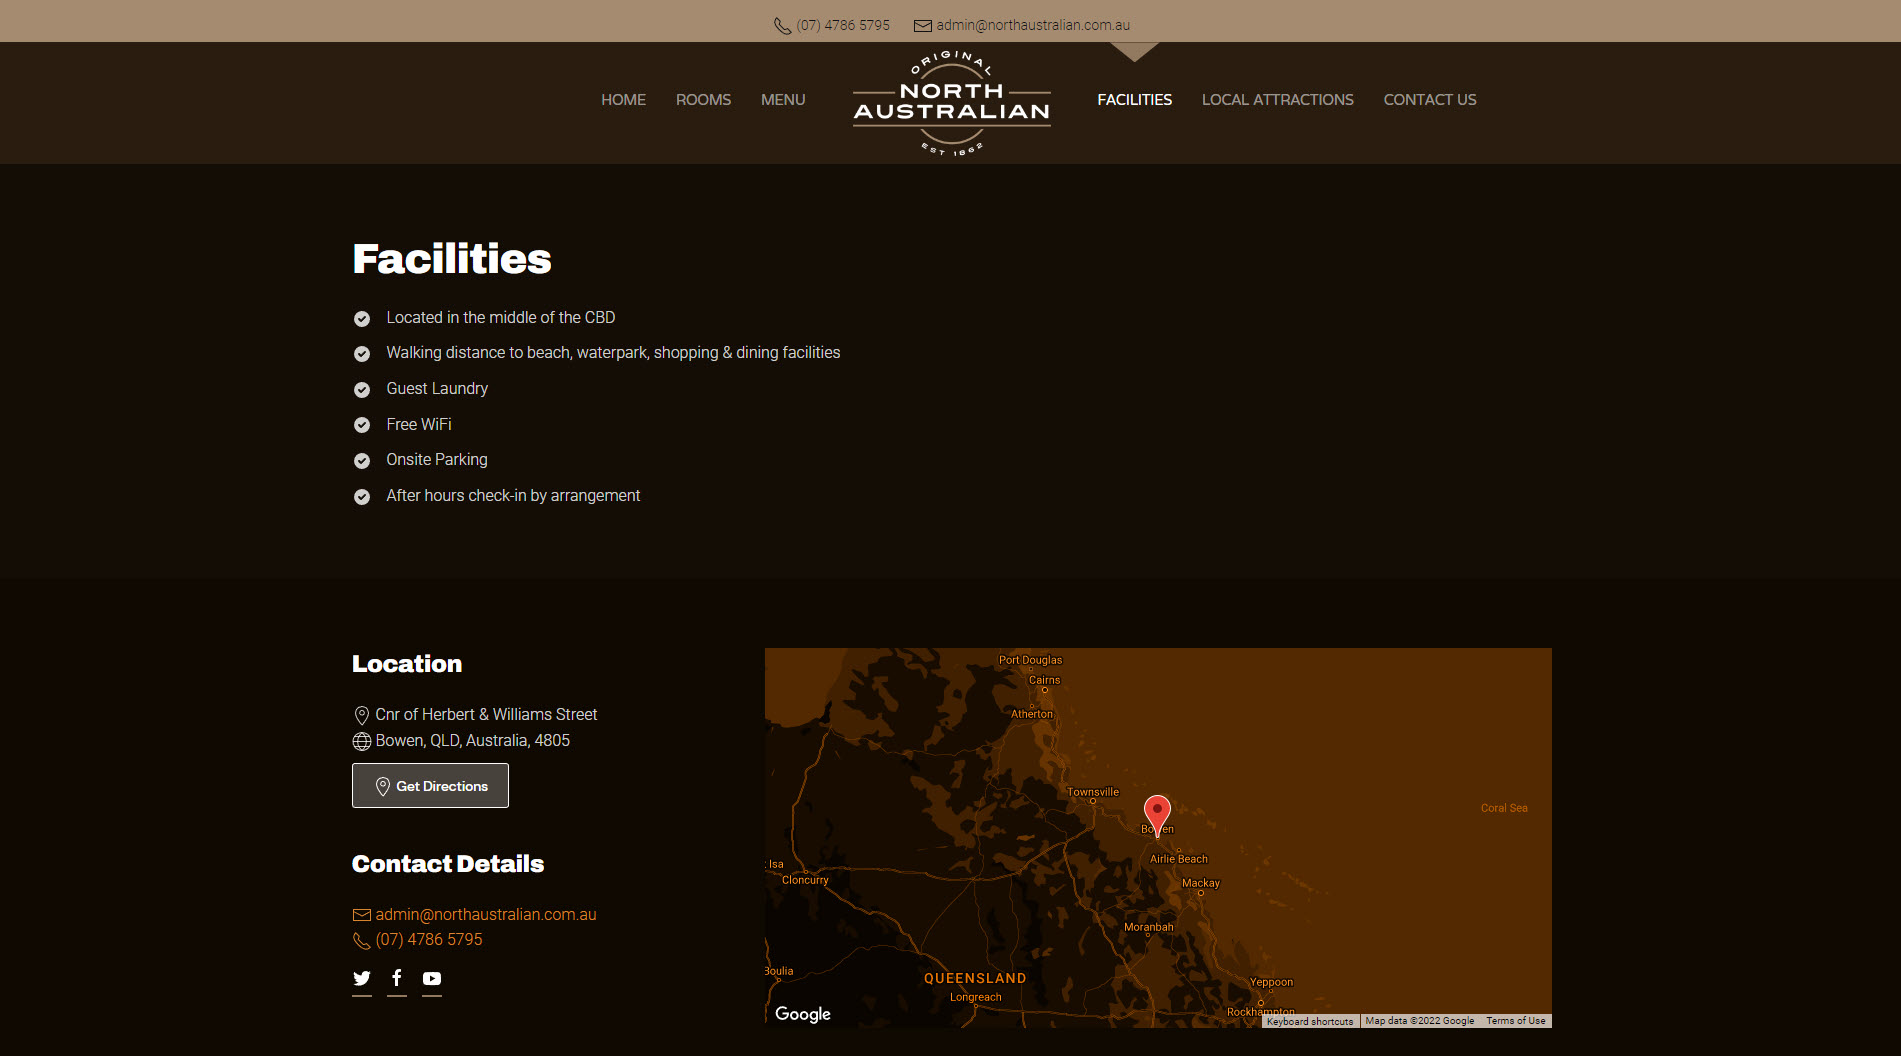Open map Keyboard shortcuts
This screenshot has height=1056, width=1901.
pos(1310,1021)
